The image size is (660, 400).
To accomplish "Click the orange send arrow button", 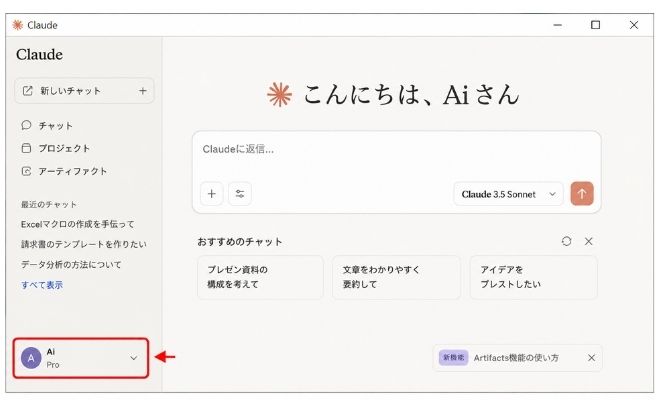I will 582,194.
